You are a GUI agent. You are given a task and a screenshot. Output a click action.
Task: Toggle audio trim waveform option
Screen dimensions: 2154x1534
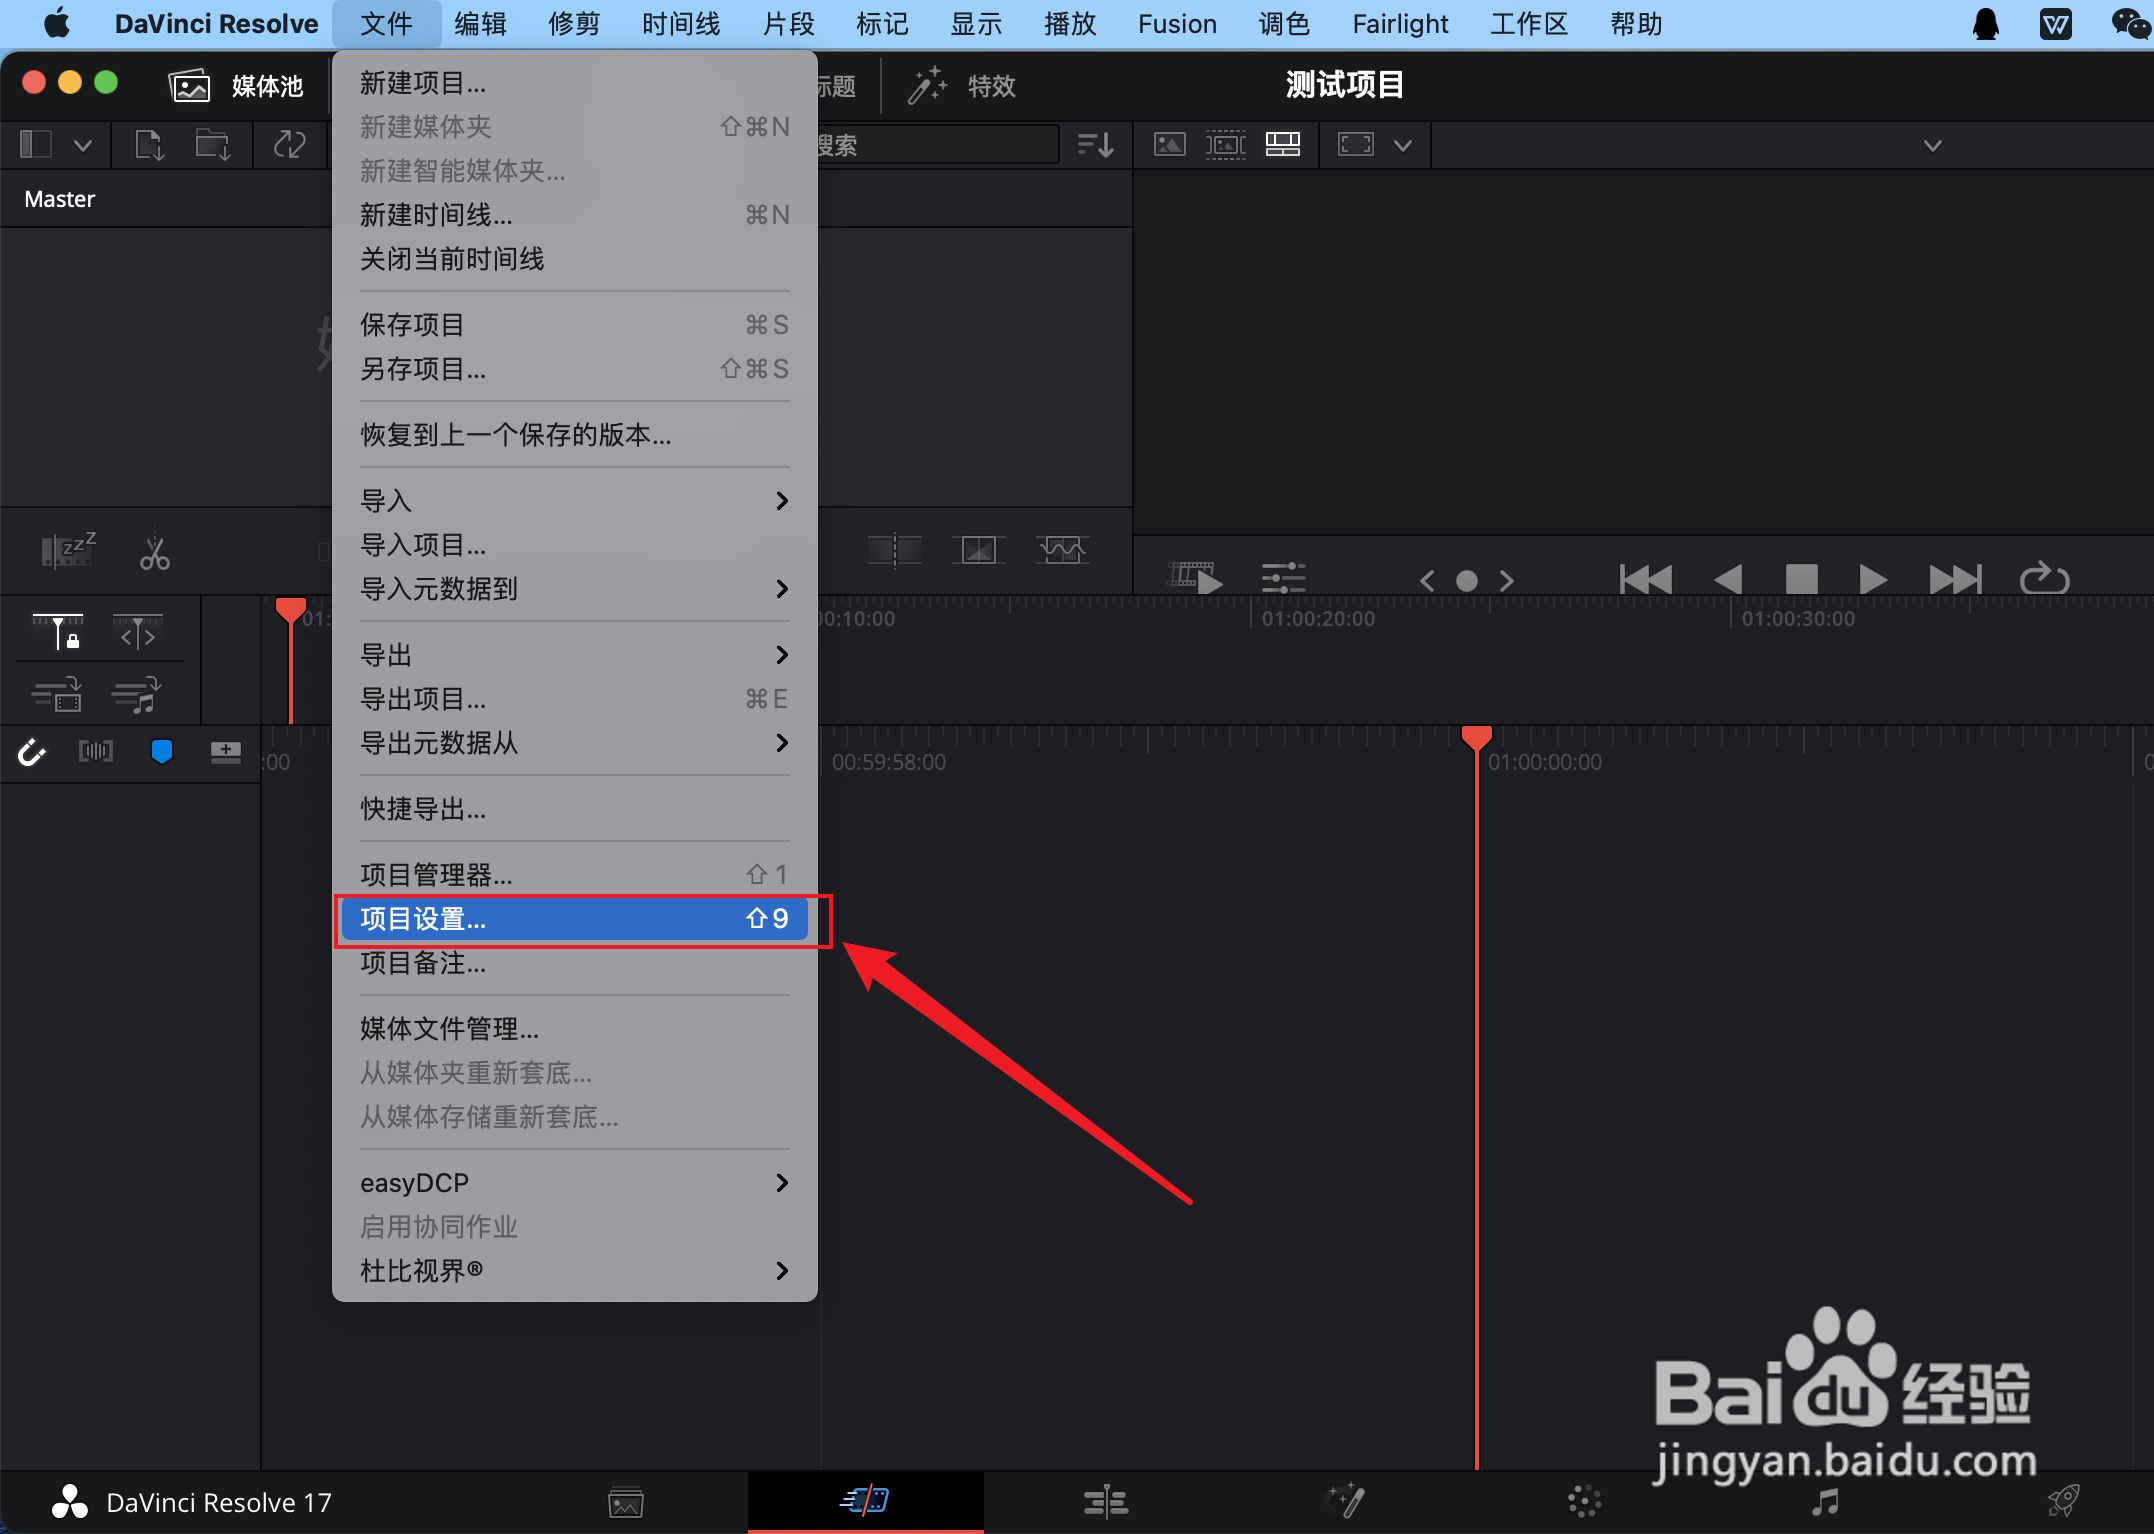click(x=96, y=751)
